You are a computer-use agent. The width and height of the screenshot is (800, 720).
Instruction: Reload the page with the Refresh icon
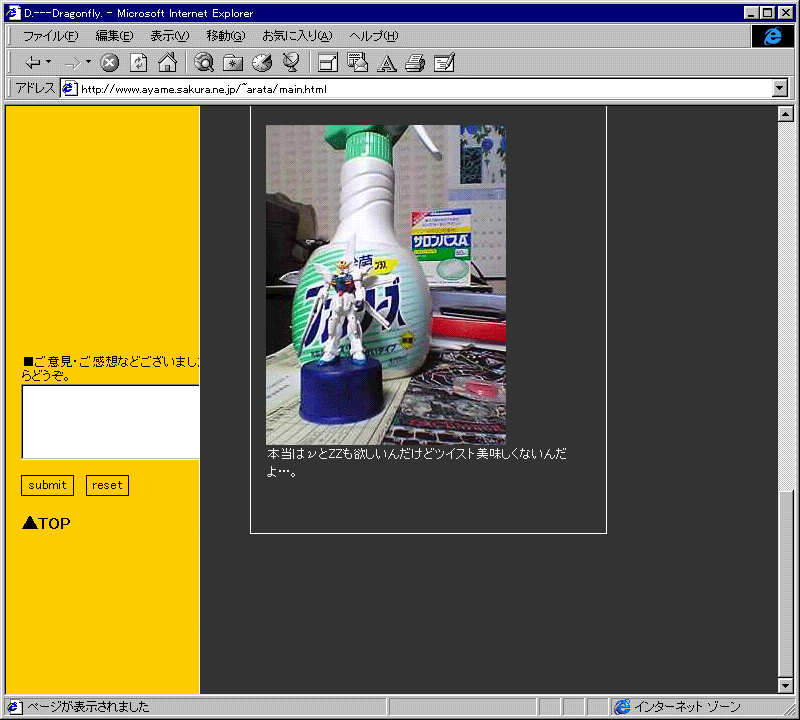click(x=138, y=63)
